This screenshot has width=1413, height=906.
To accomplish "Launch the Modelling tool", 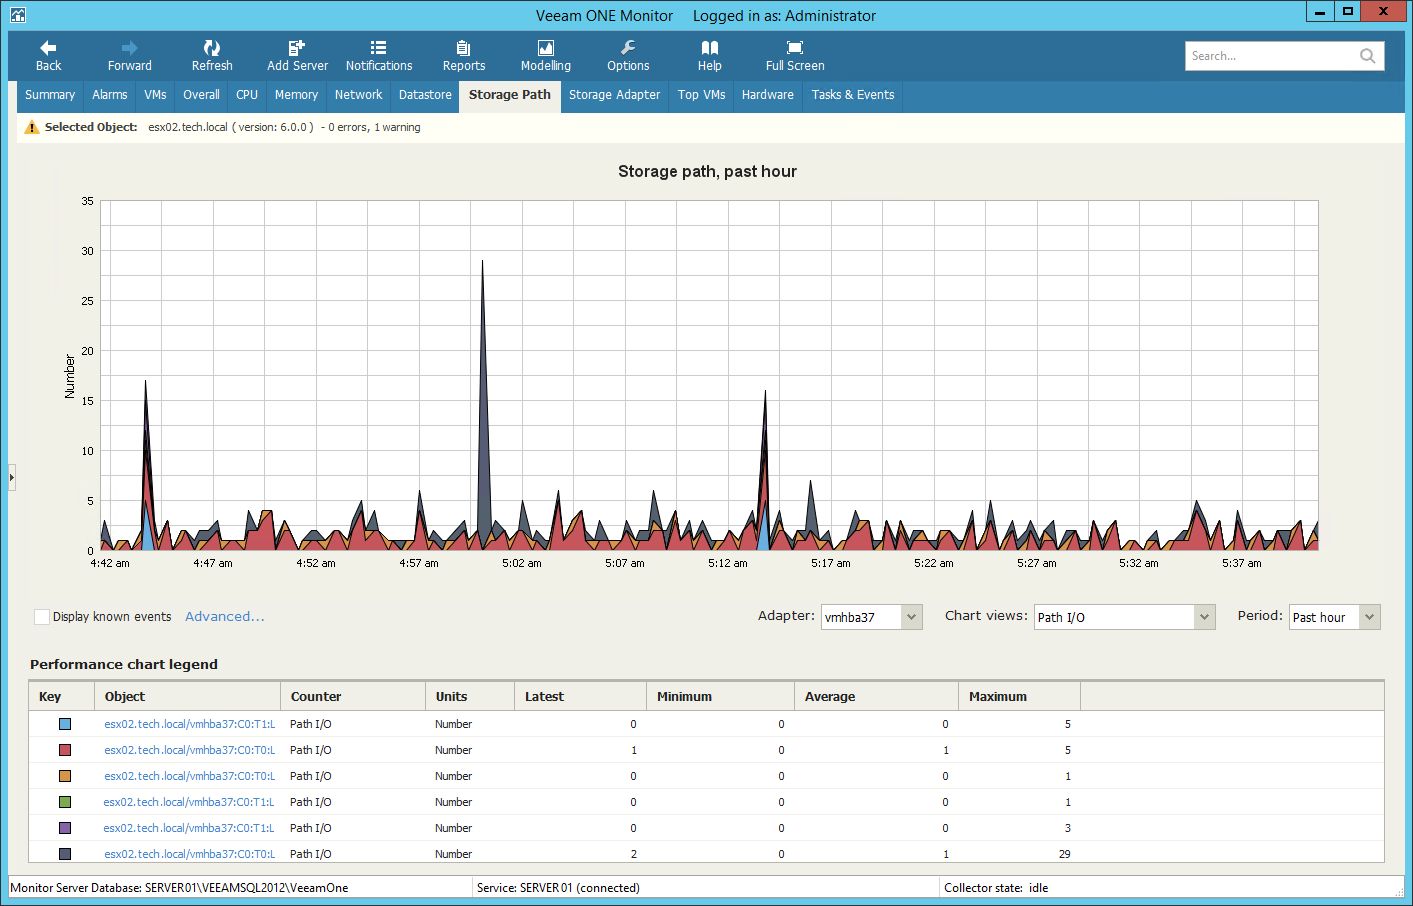I will click(546, 56).
